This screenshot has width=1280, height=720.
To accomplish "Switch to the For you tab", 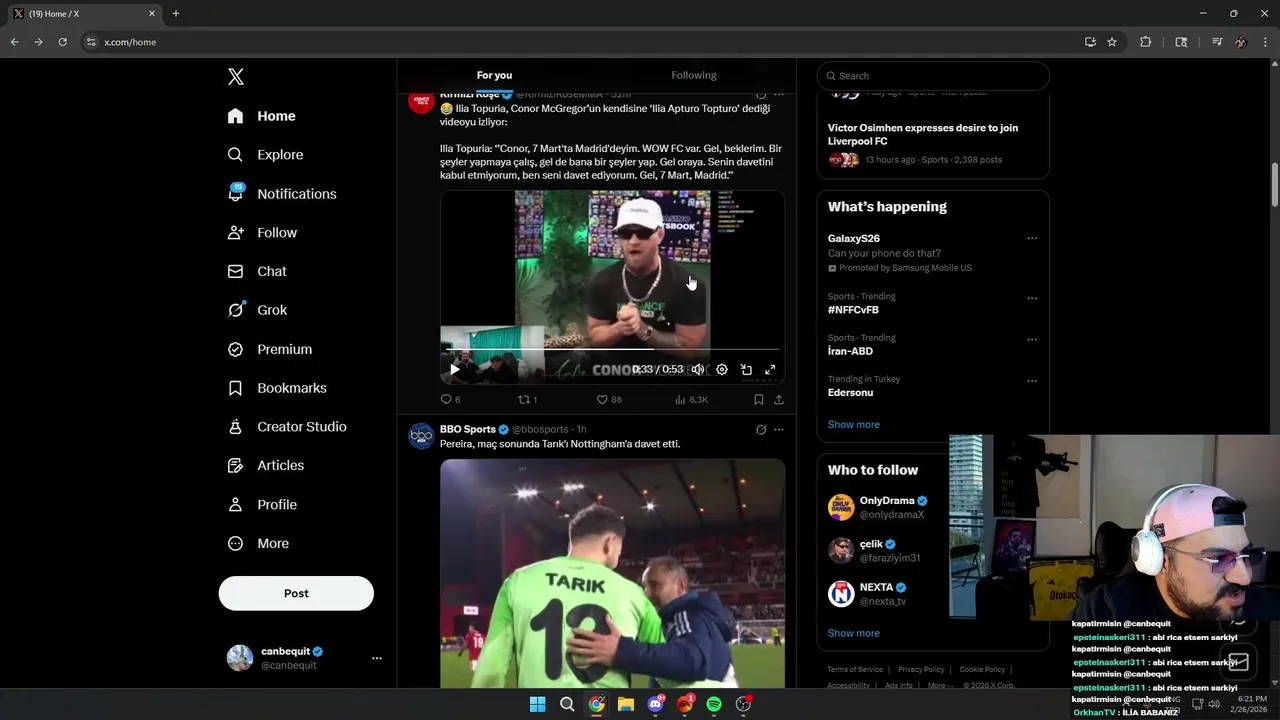I will click(494, 75).
